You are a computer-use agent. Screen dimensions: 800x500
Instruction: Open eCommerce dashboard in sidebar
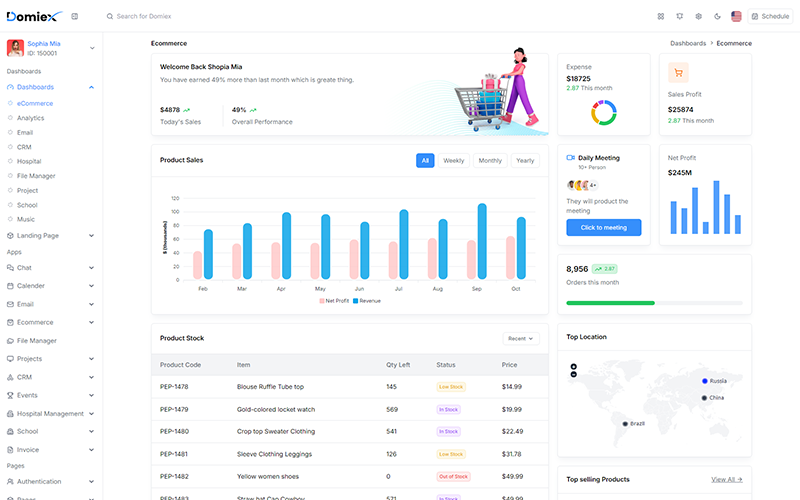coord(35,104)
